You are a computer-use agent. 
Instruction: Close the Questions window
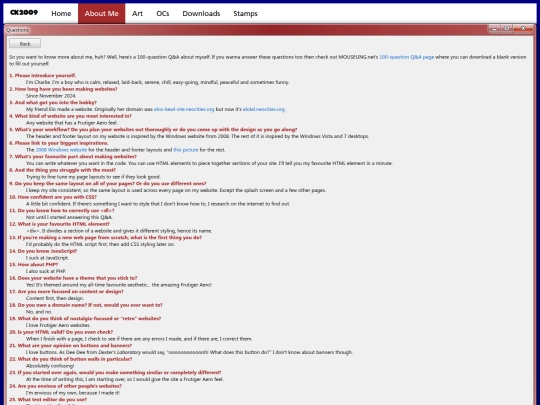[x=523, y=29]
